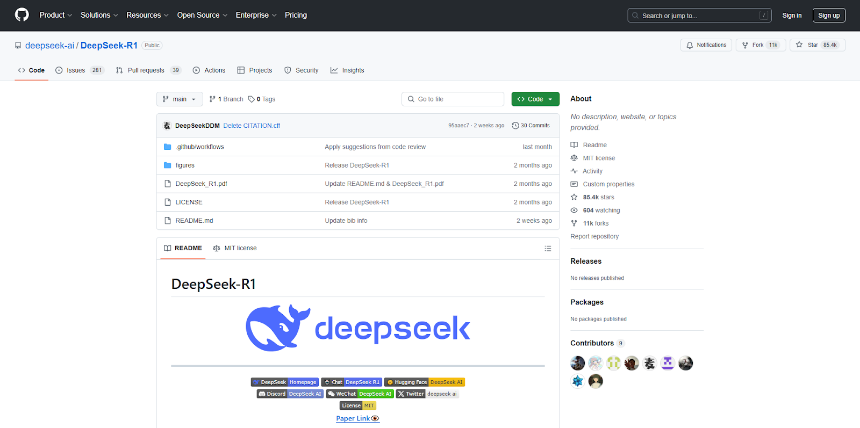Open the figures folder
Image resolution: width=860 pixels, height=428 pixels.
(185, 165)
